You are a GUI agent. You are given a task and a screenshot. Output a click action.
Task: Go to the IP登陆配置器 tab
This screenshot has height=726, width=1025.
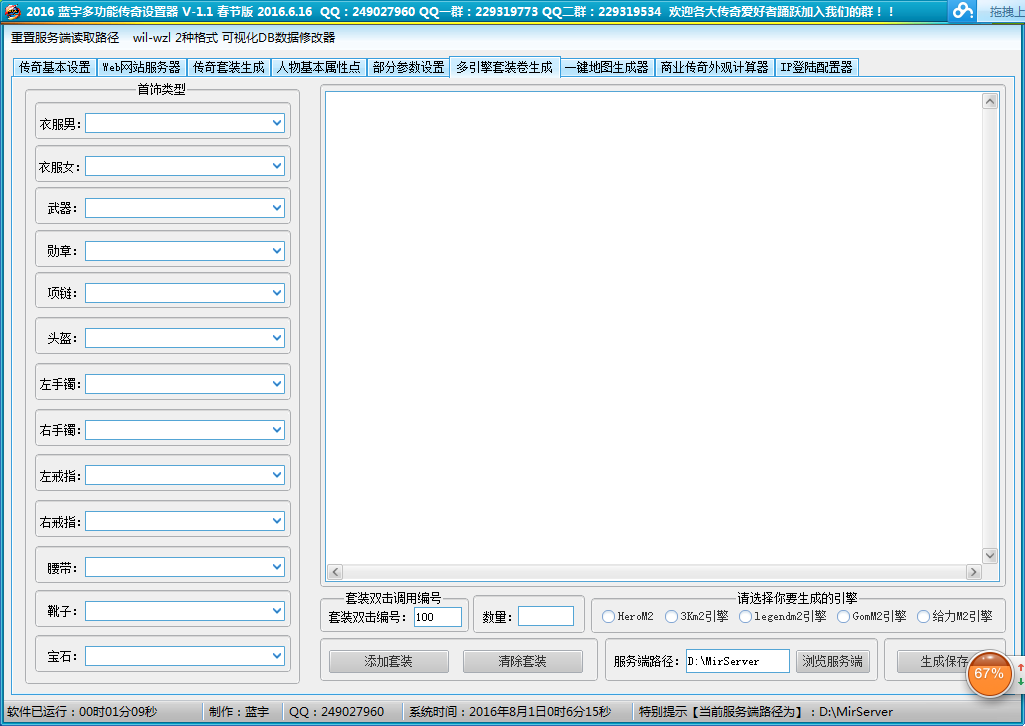pyautogui.click(x=816, y=67)
